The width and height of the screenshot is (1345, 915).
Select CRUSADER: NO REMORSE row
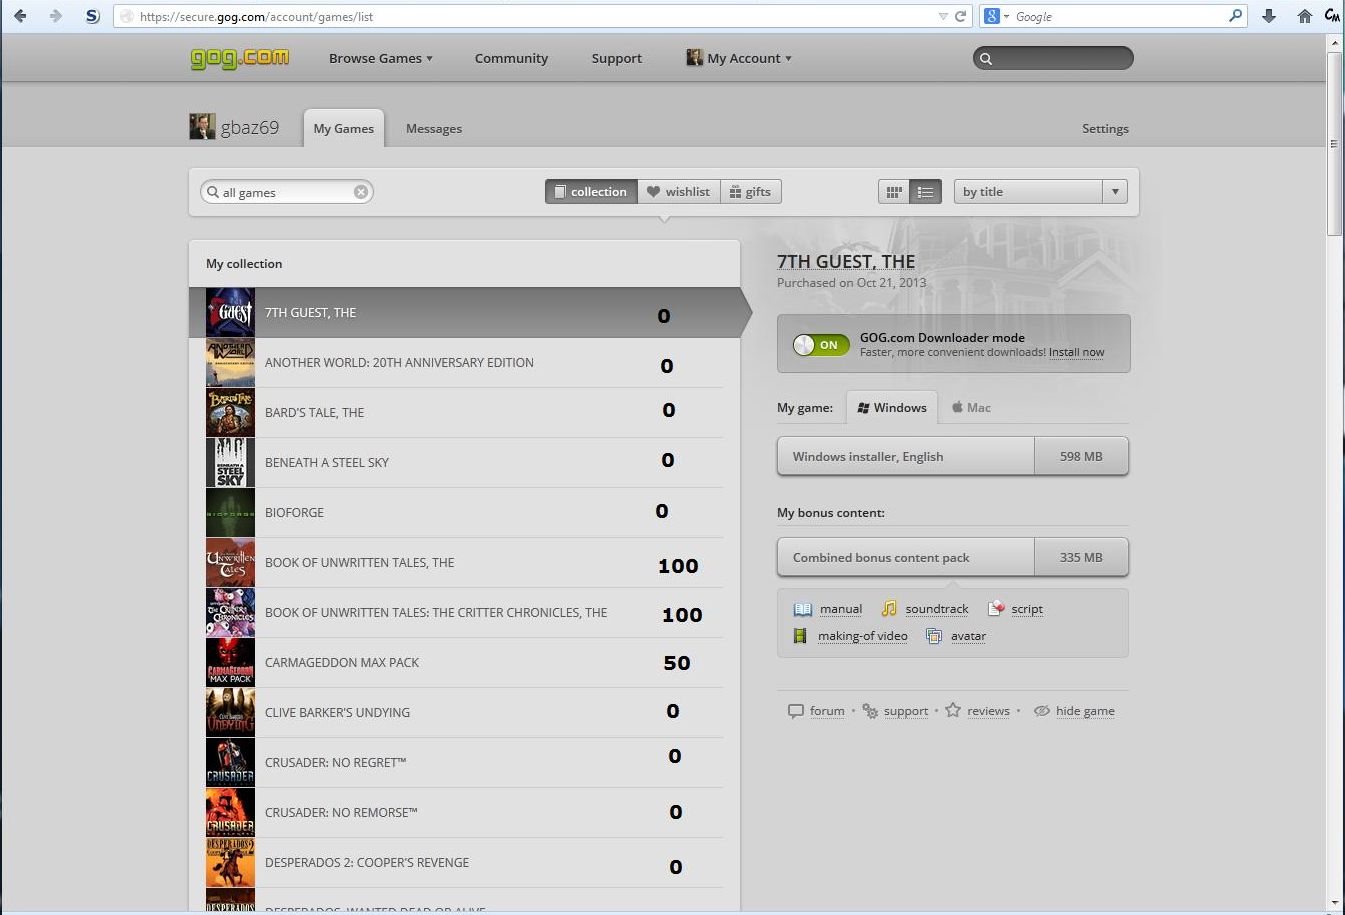(x=464, y=813)
